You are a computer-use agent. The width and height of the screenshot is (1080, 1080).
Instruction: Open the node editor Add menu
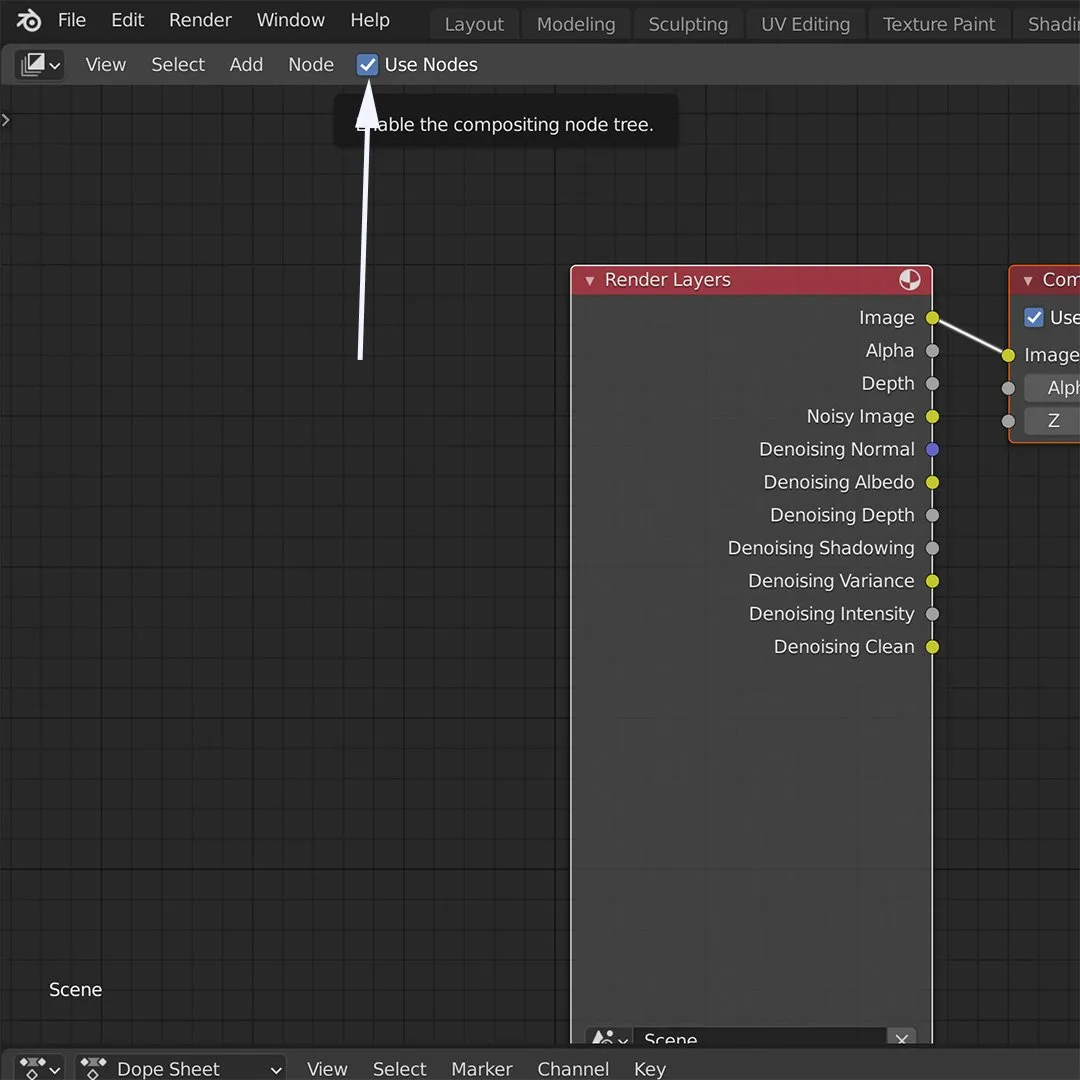click(x=246, y=65)
